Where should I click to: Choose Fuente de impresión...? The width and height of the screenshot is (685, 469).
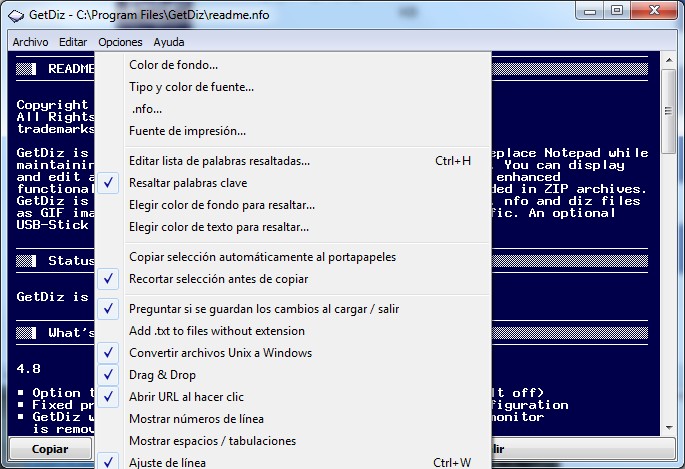pyautogui.click(x=293, y=131)
